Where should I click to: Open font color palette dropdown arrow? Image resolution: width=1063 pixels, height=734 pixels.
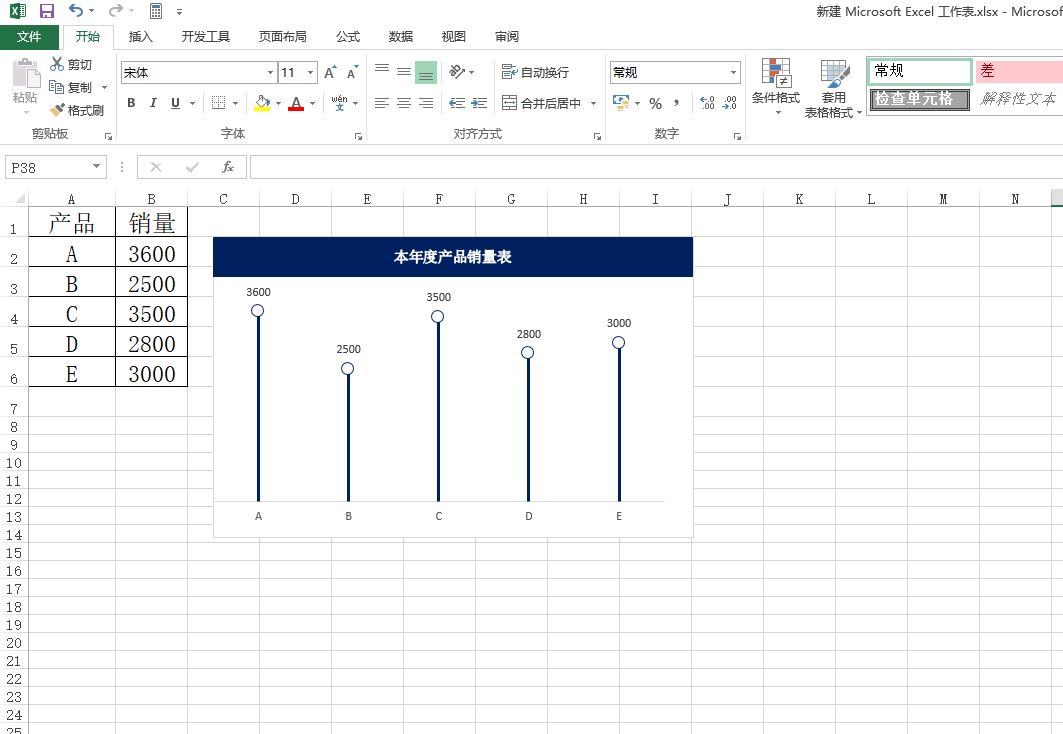tap(313, 104)
